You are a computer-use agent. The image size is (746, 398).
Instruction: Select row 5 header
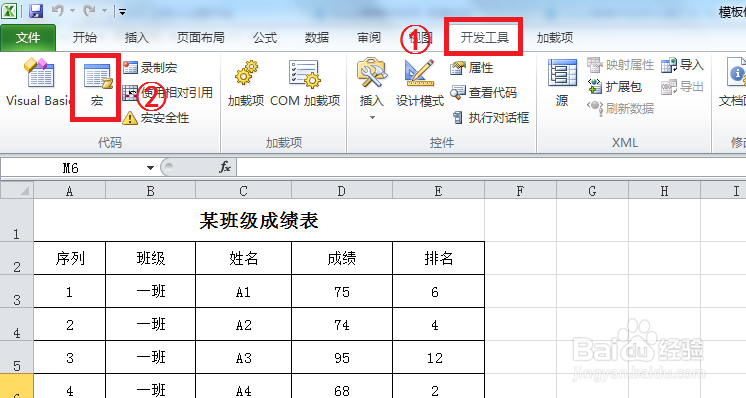17,357
